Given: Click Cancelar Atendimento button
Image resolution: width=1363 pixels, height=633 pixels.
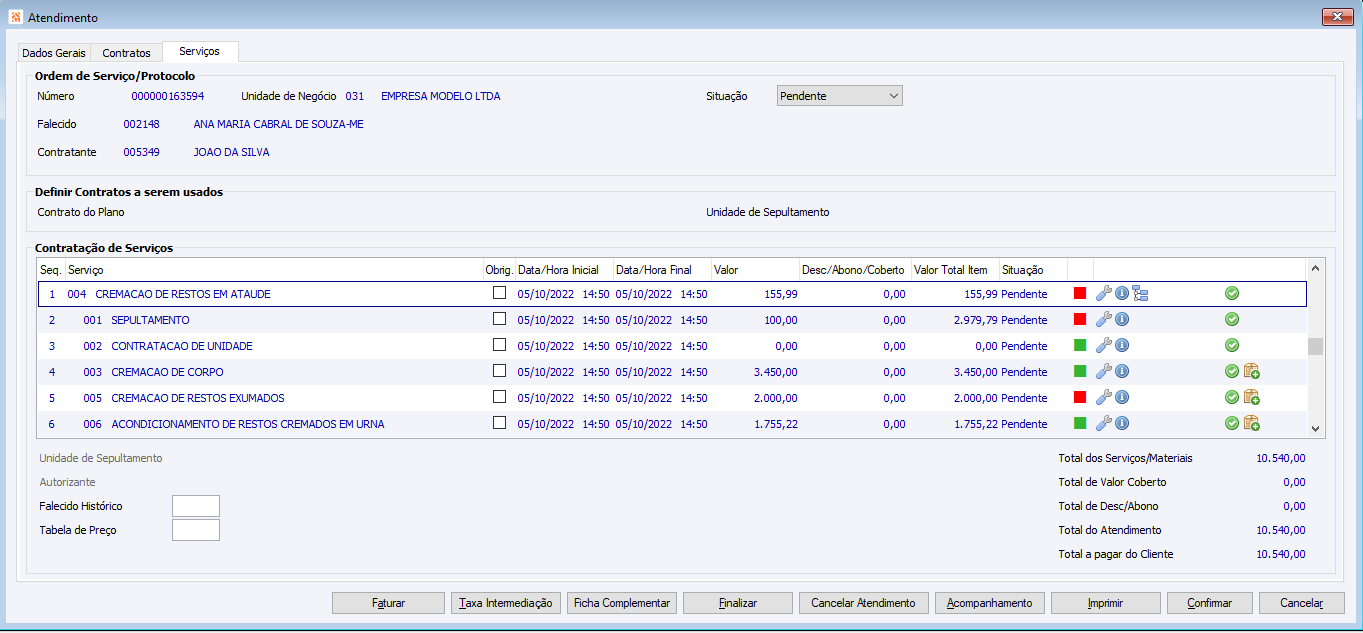Looking at the screenshot, I should coord(863,603).
